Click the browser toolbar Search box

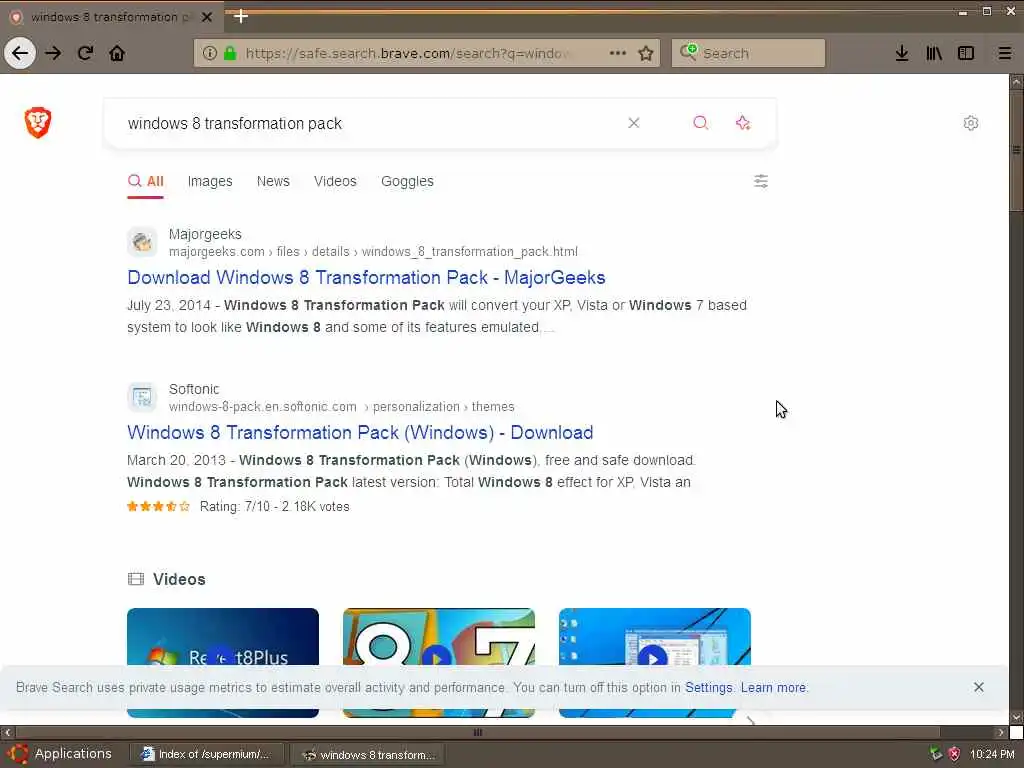[748, 53]
